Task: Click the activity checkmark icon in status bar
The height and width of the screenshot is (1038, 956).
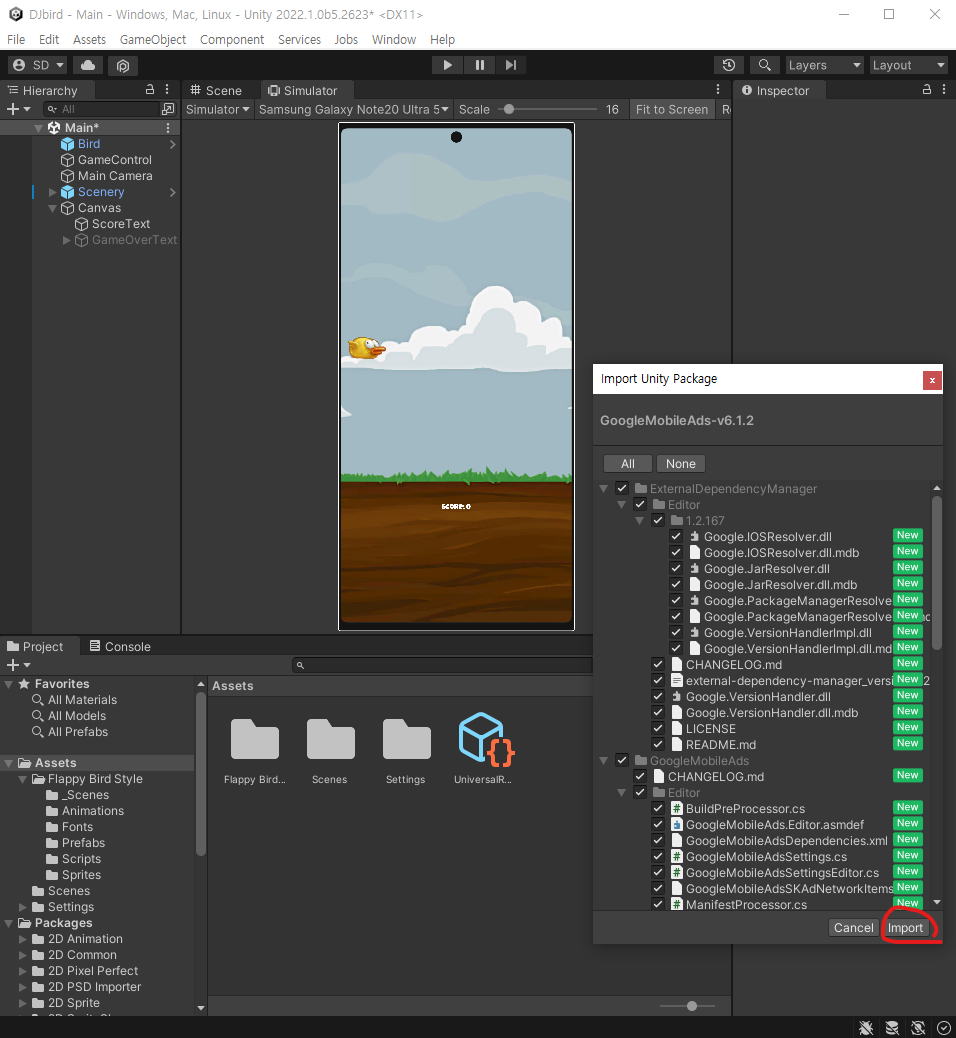Action: tap(944, 1027)
